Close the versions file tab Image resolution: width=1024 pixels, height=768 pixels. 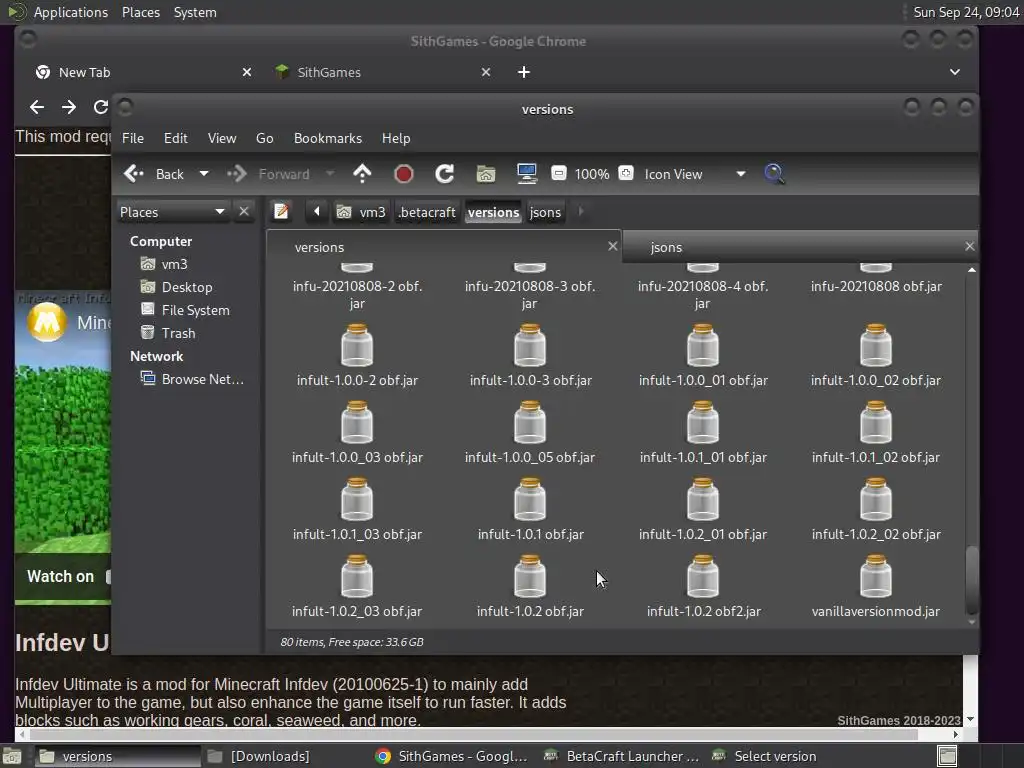point(613,246)
